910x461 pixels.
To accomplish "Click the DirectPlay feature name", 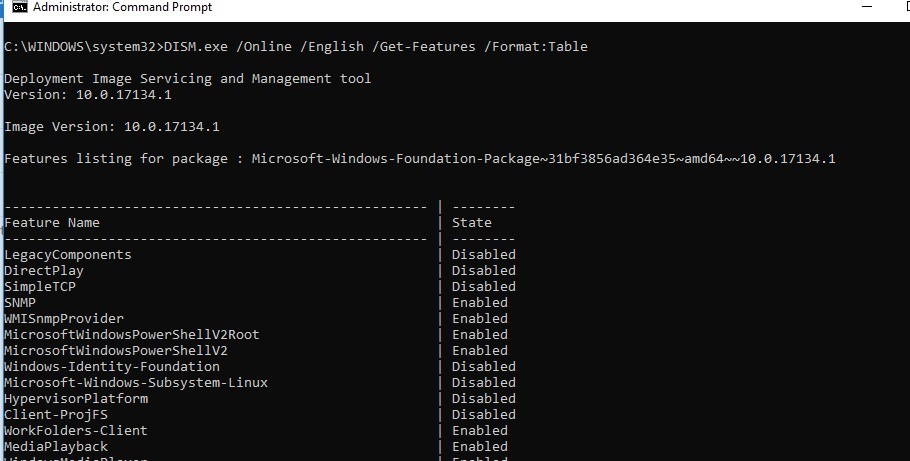I will click(44, 270).
